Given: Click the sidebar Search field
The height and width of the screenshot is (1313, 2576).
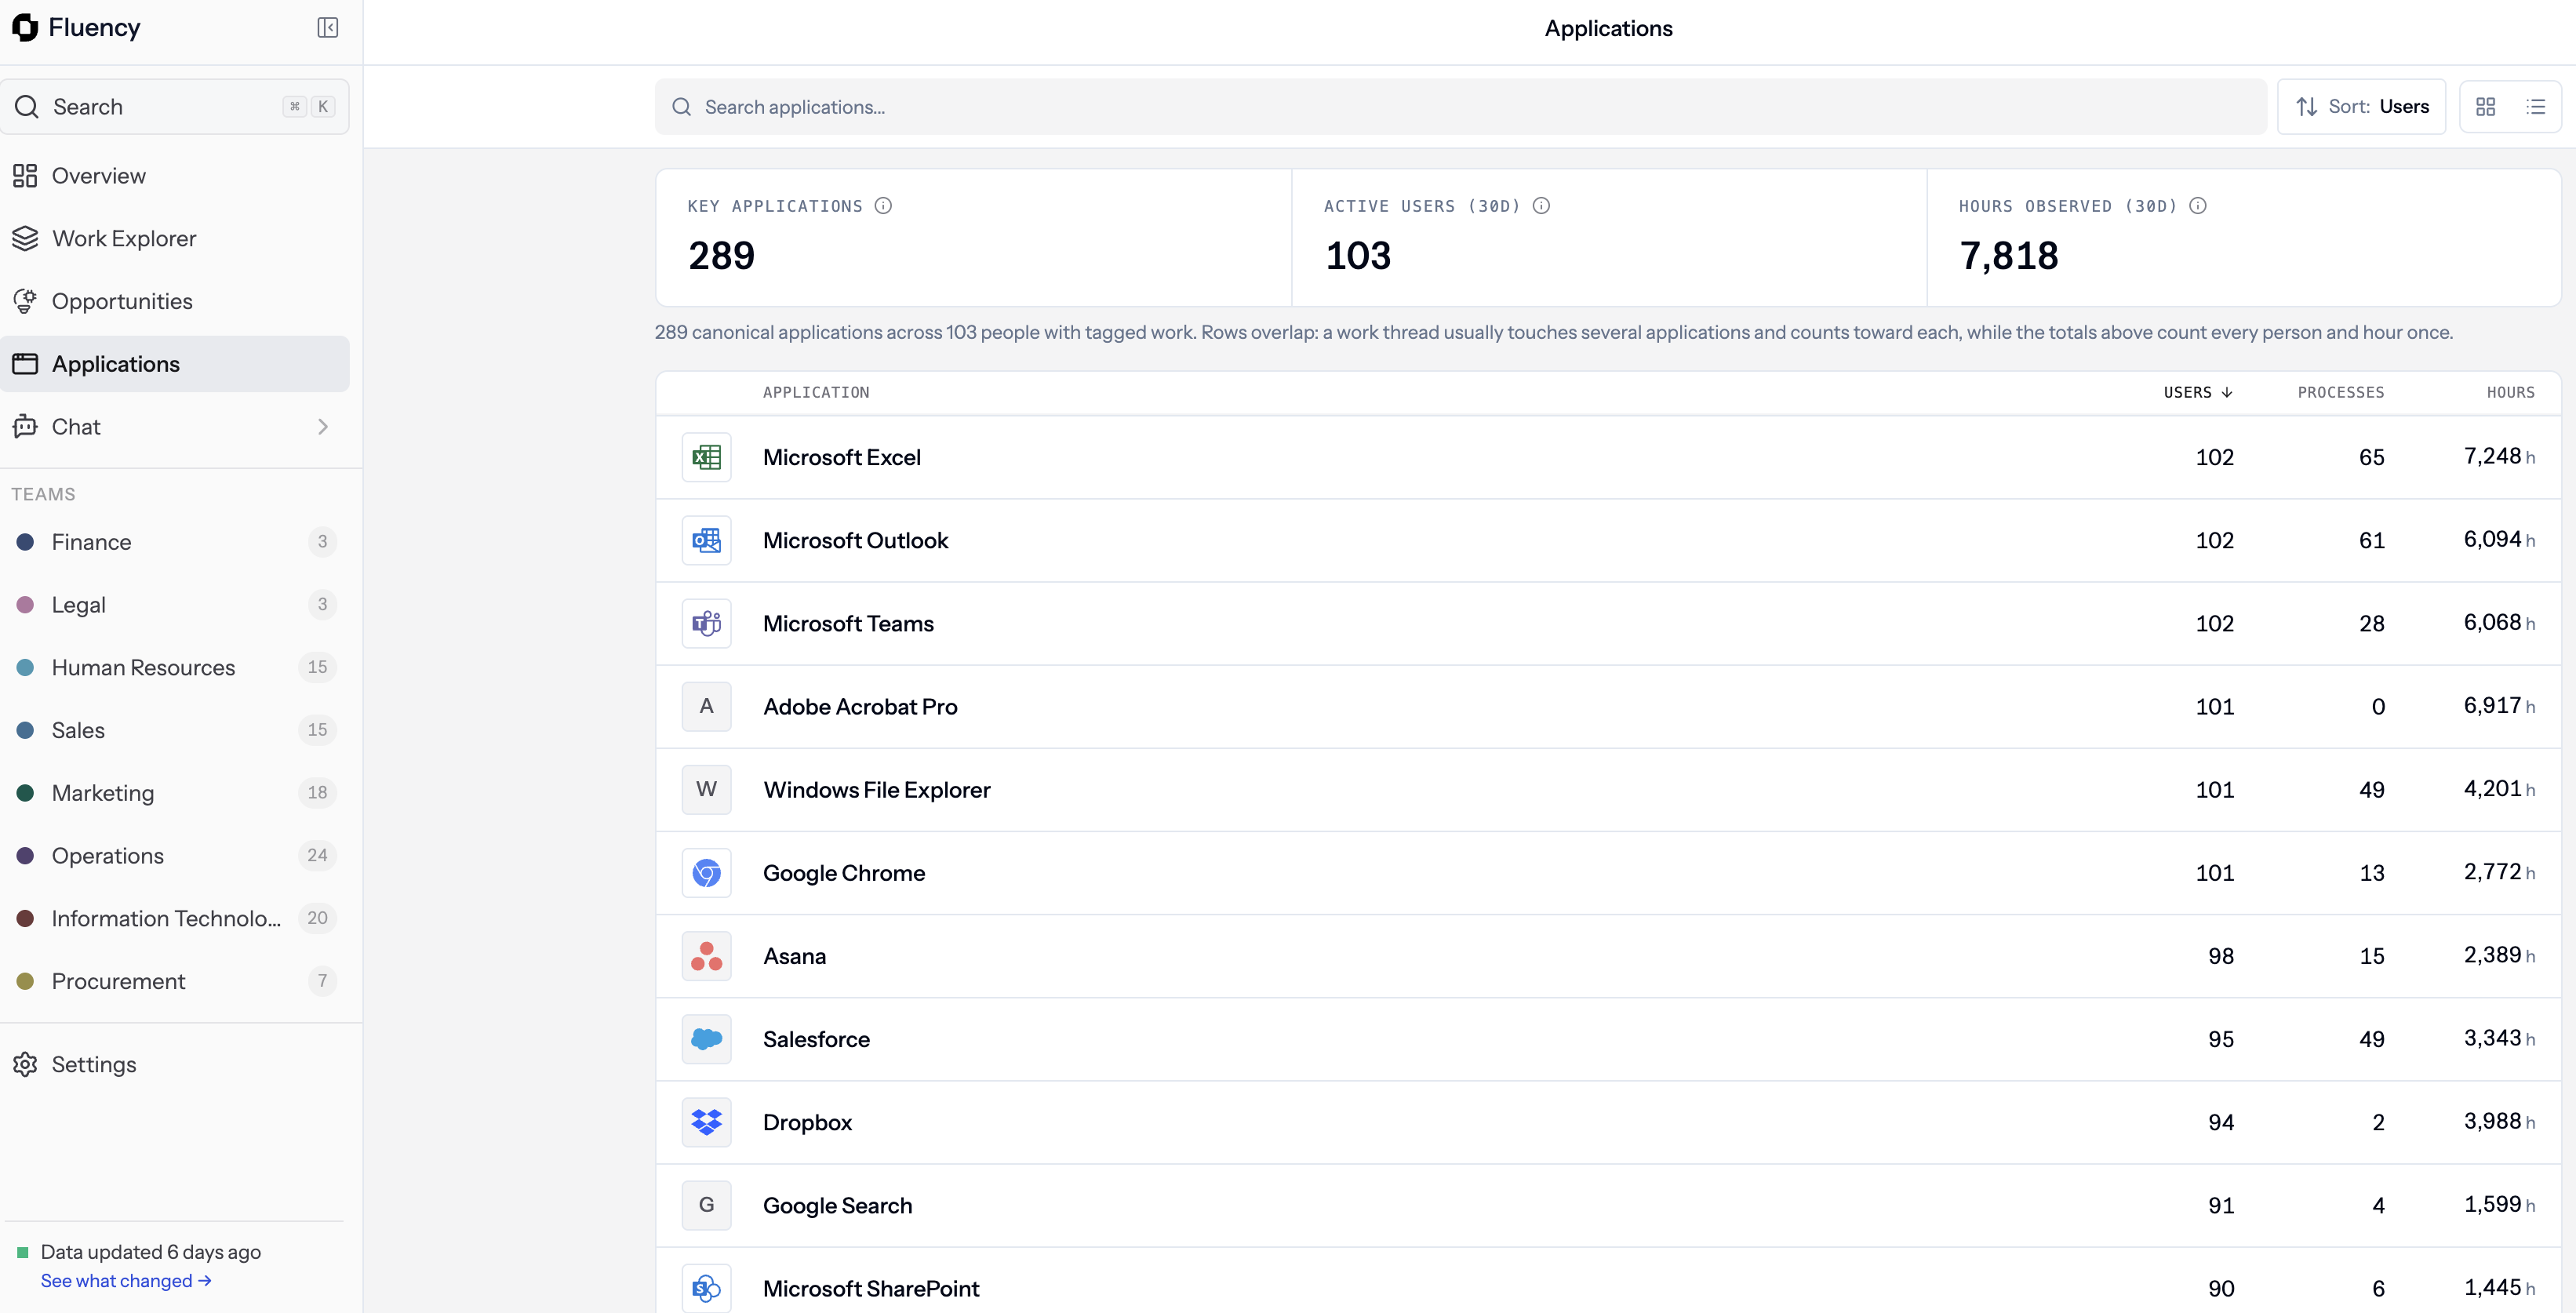Looking at the screenshot, I should point(175,107).
